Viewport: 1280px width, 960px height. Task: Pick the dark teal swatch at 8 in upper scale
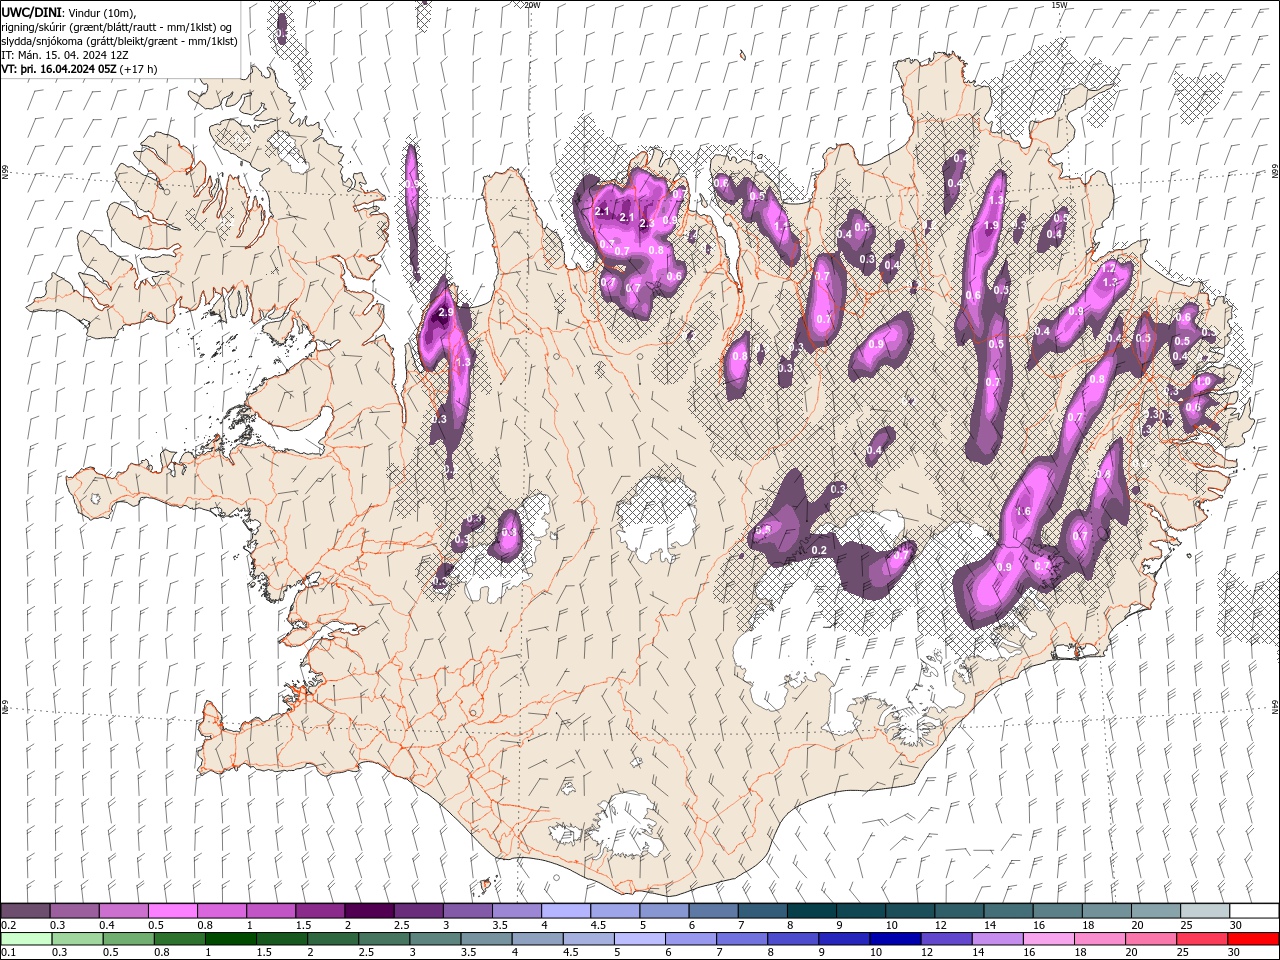[811, 911]
